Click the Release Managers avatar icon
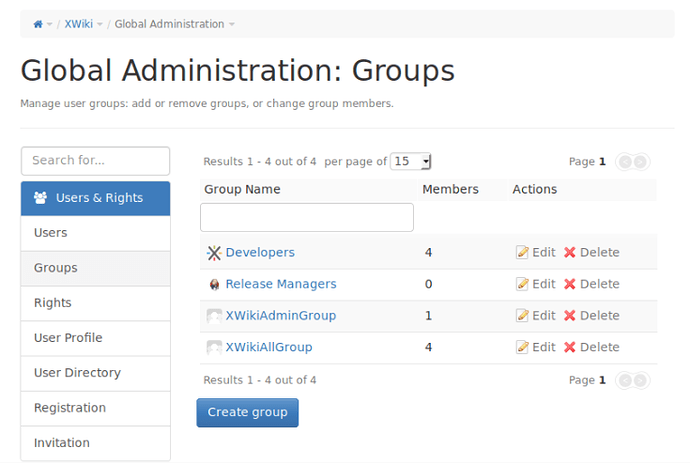 tap(214, 284)
